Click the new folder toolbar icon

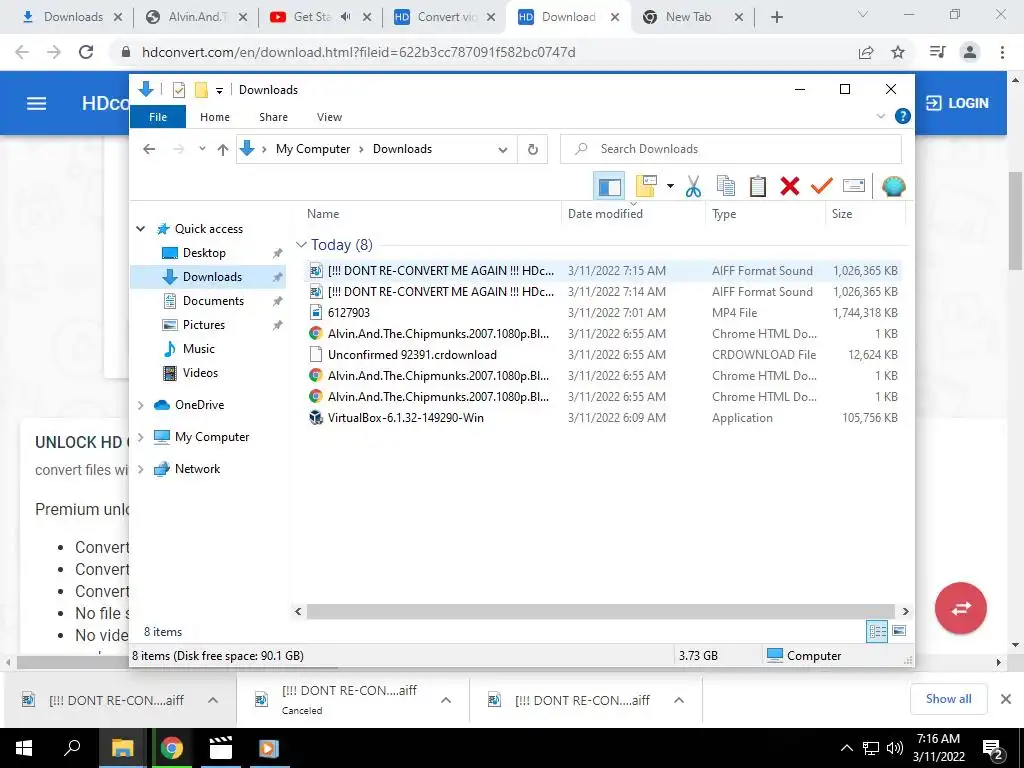point(646,186)
